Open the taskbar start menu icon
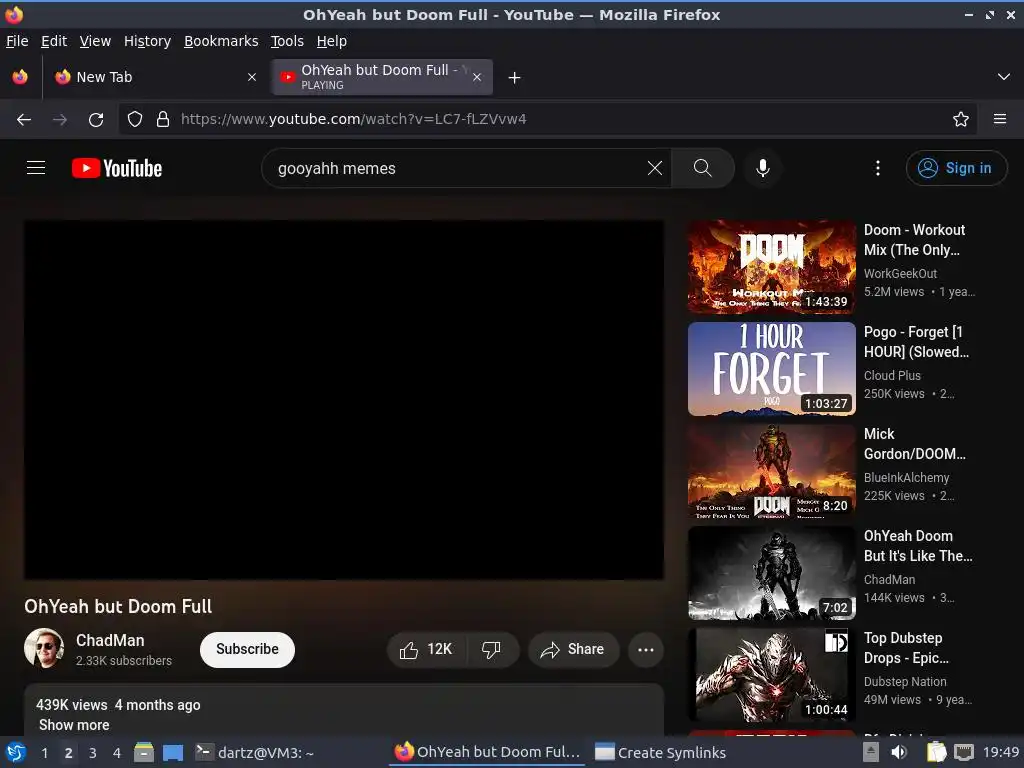 16,752
